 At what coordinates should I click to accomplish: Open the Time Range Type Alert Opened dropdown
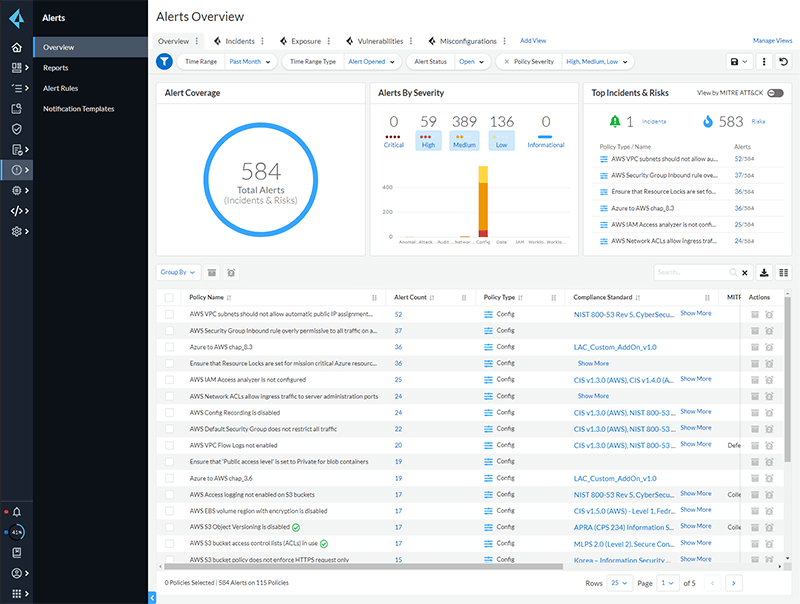click(x=371, y=62)
